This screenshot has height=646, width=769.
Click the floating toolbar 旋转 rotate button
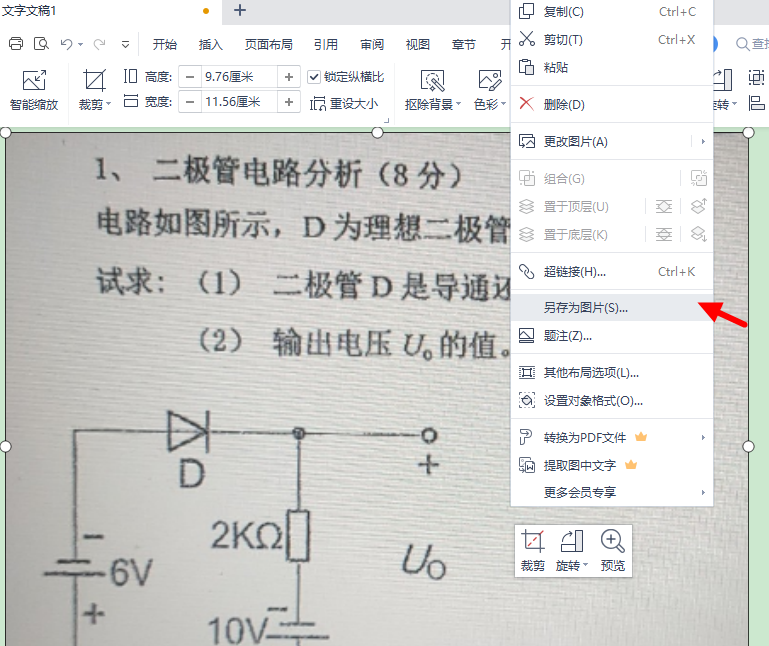pos(572,550)
